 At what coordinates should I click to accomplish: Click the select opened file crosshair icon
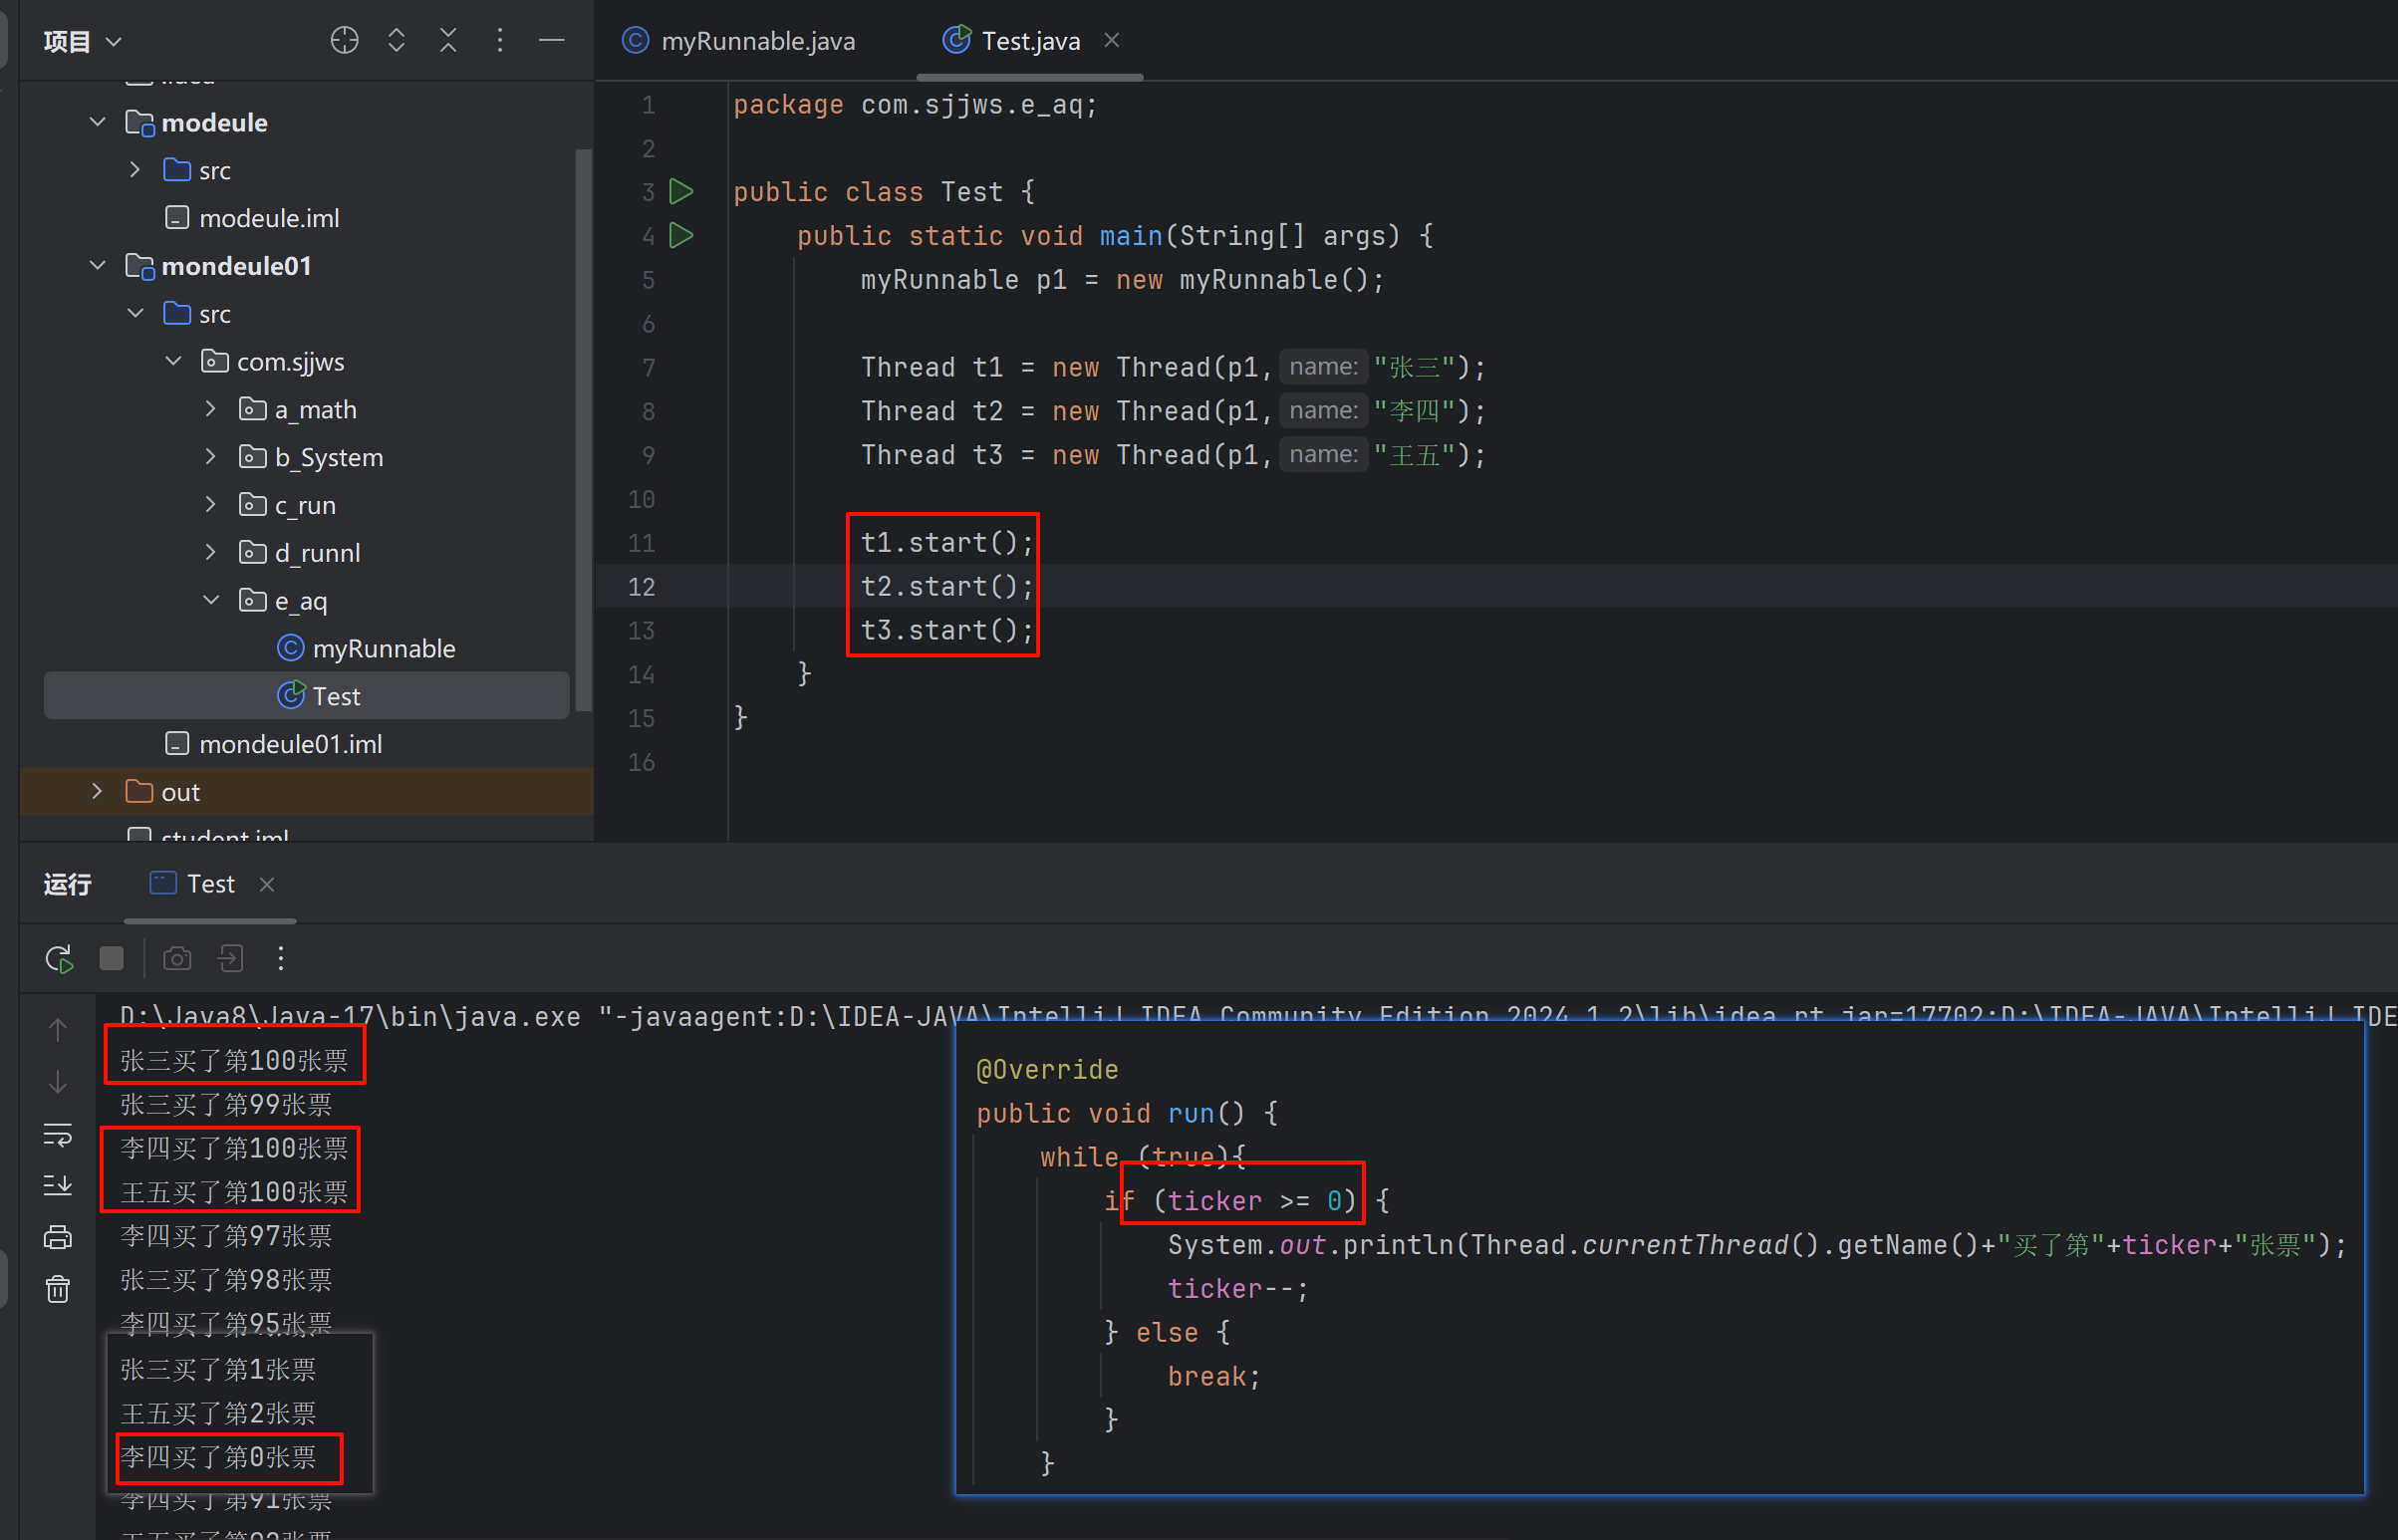(344, 40)
